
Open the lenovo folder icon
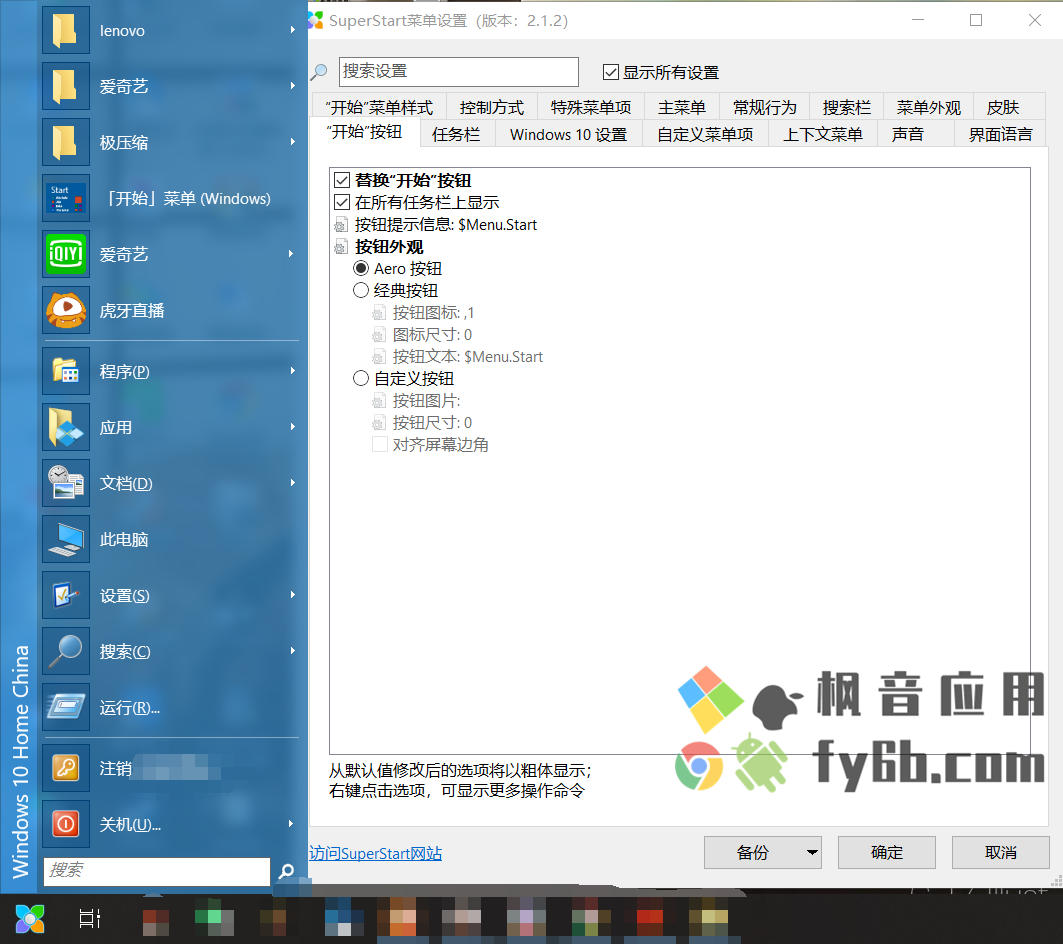click(66, 31)
